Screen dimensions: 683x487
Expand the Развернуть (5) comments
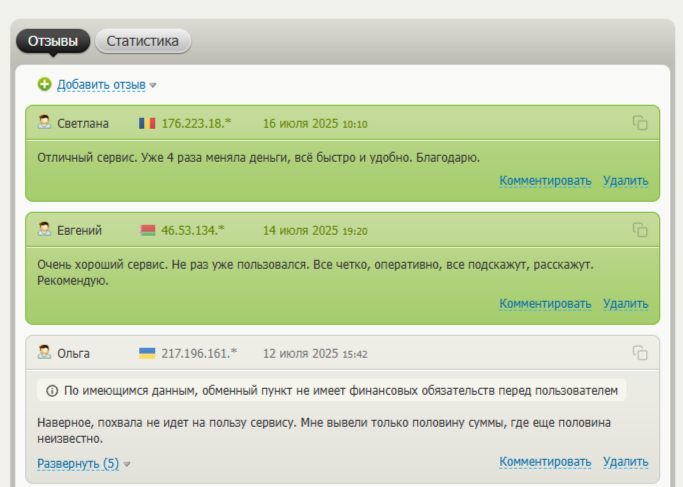point(78,463)
